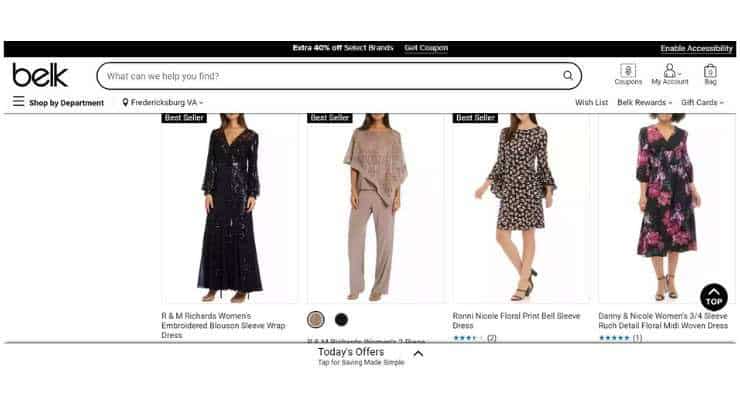
Task: Open Danny & Nicole floral midi image
Action: [666, 208]
